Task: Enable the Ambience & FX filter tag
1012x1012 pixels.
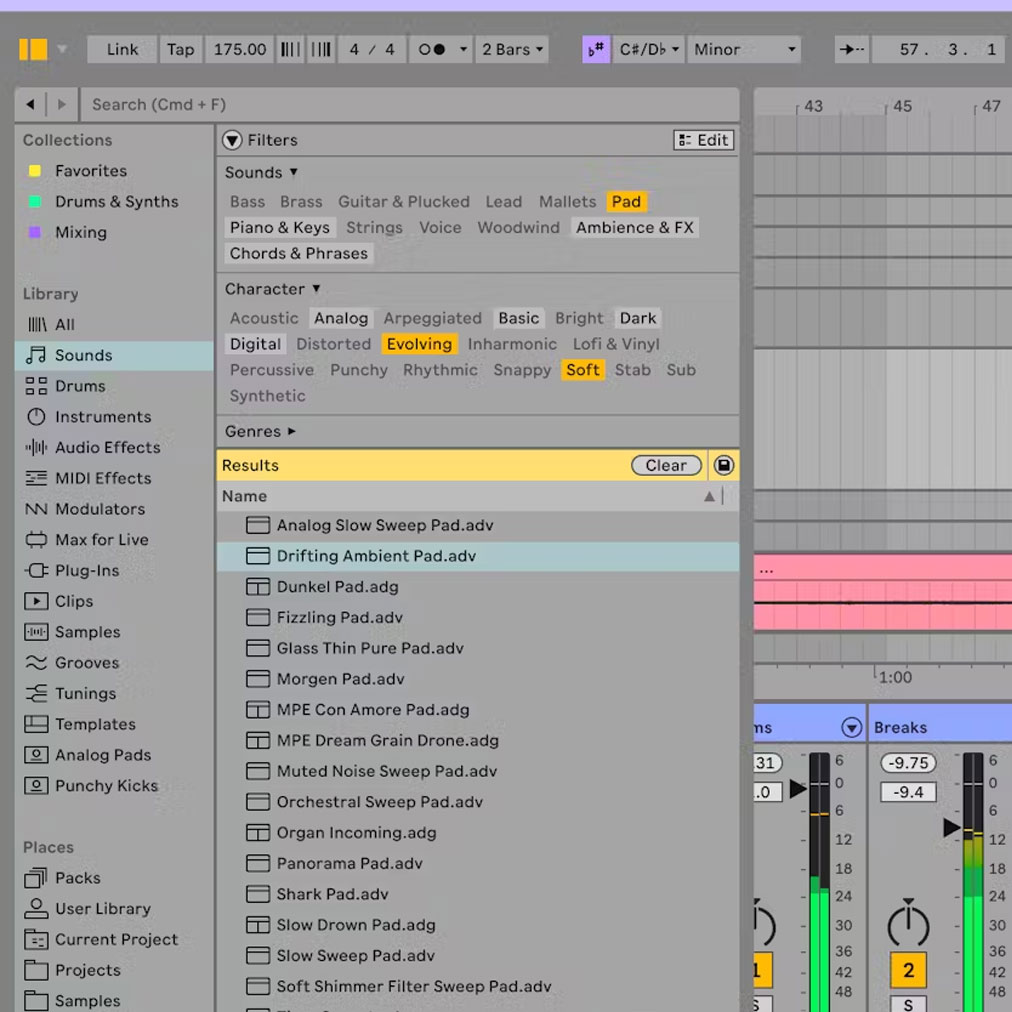Action: point(634,227)
